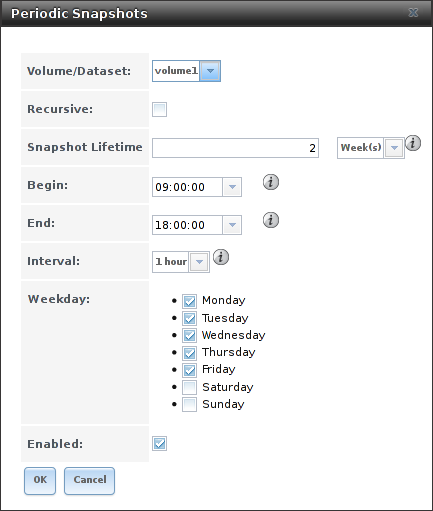Click the Periodic Snapshots title text
The width and height of the screenshot is (433, 511).
coord(79,14)
